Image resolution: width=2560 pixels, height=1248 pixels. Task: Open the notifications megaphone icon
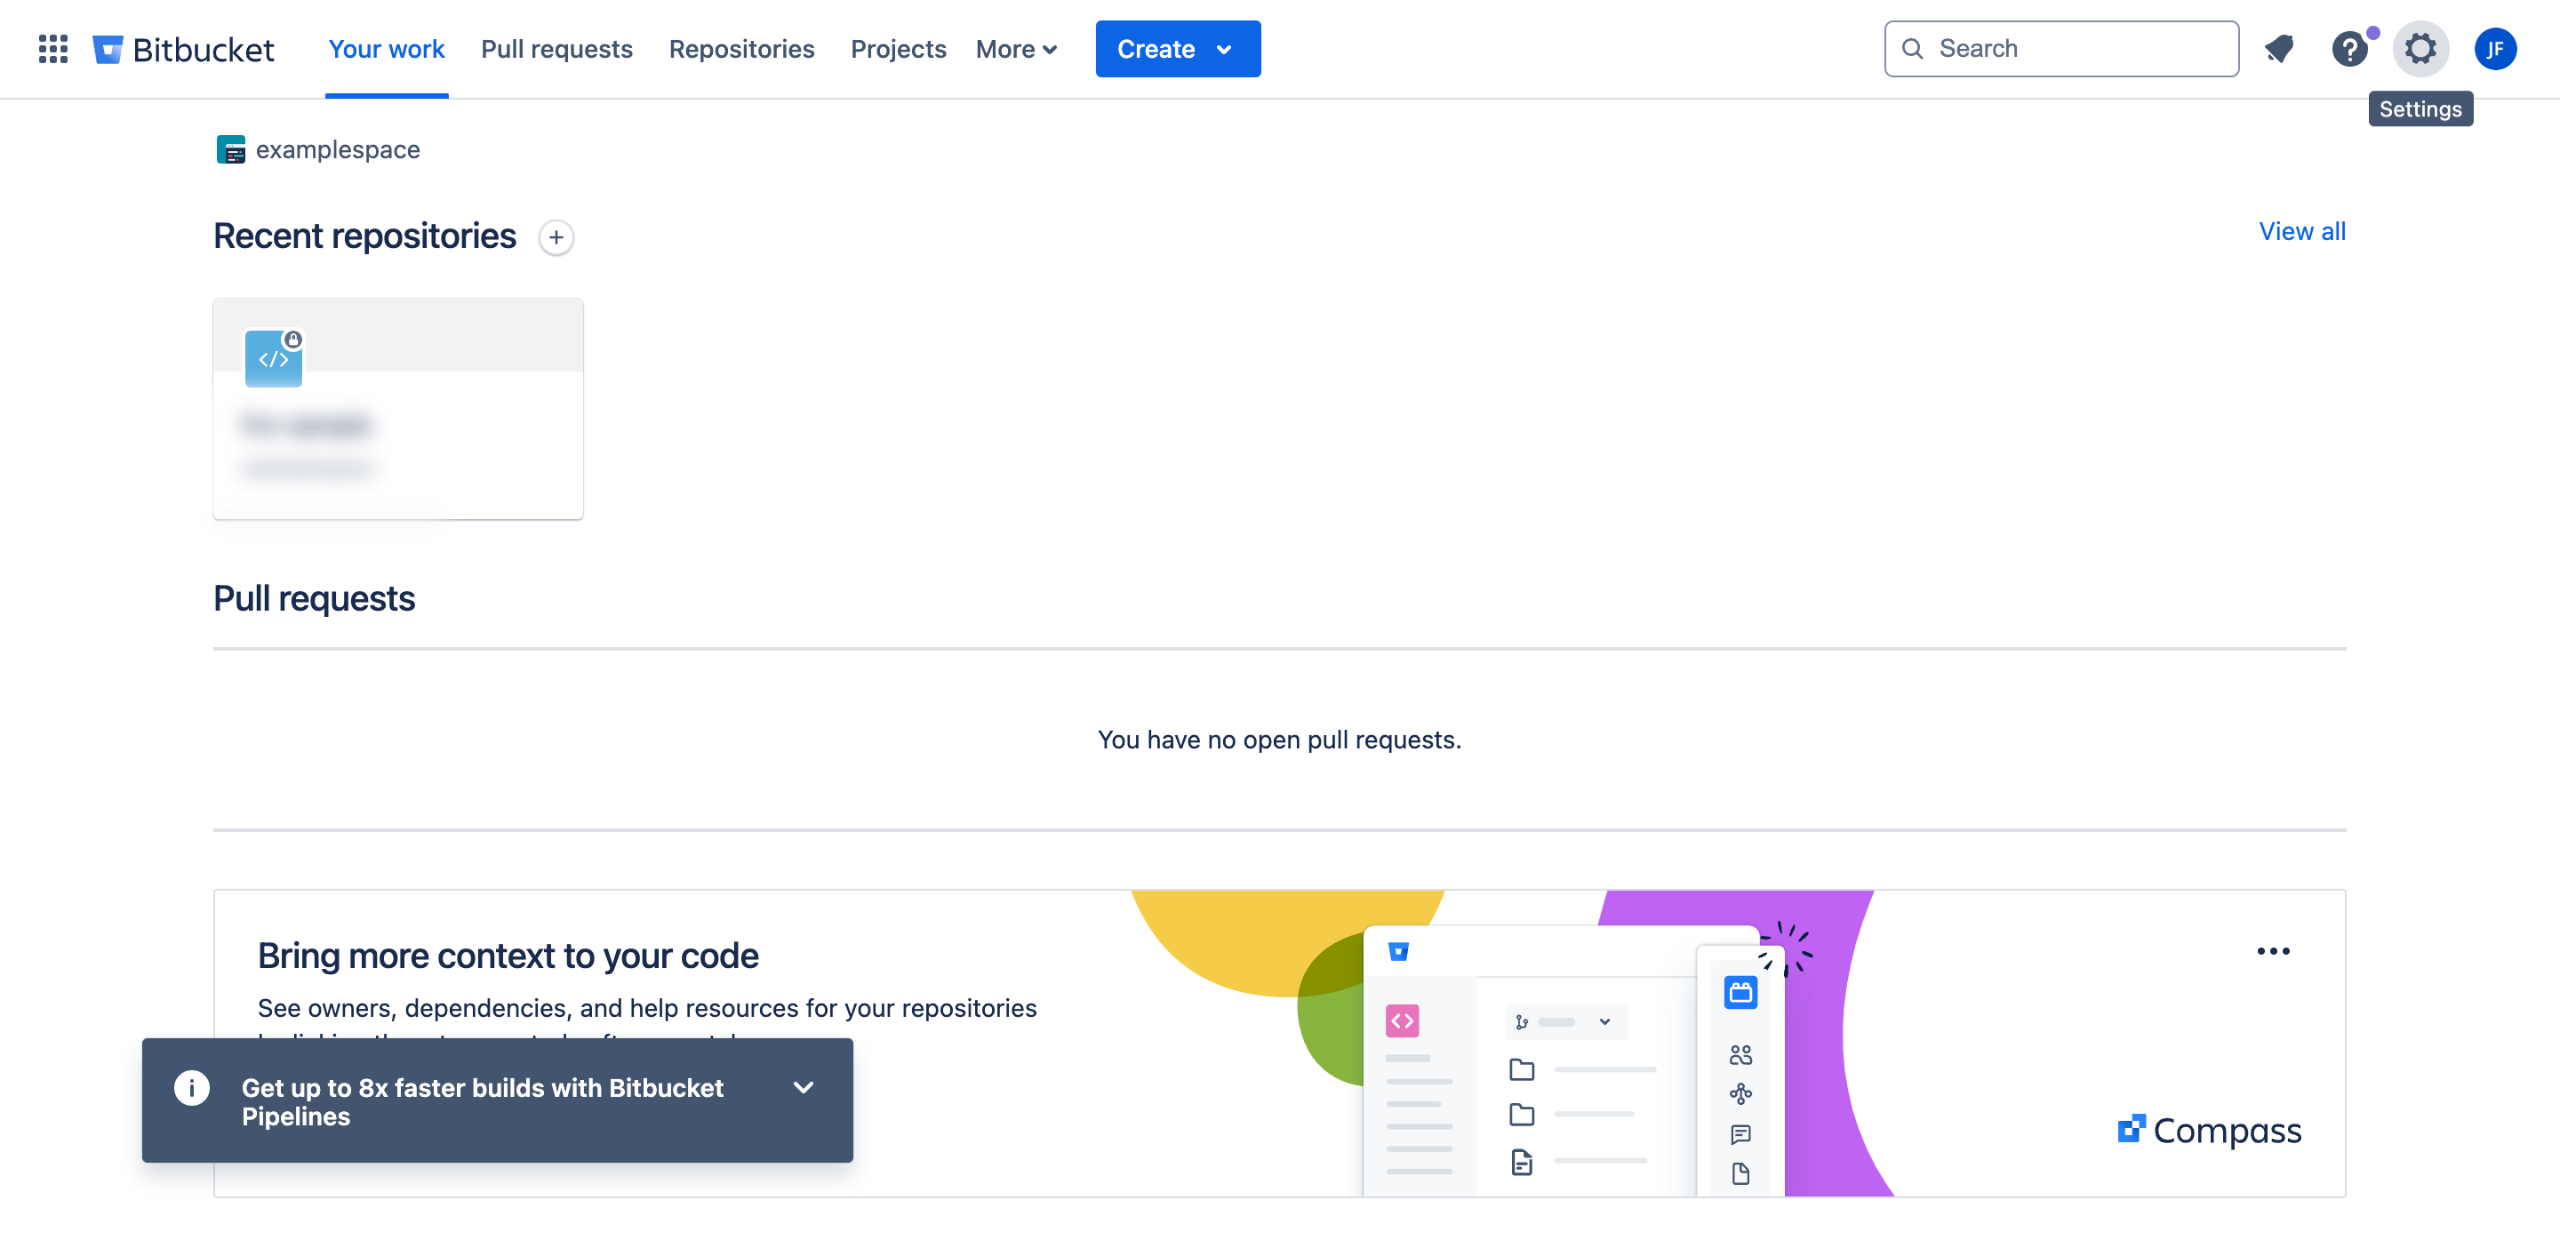tap(2279, 48)
